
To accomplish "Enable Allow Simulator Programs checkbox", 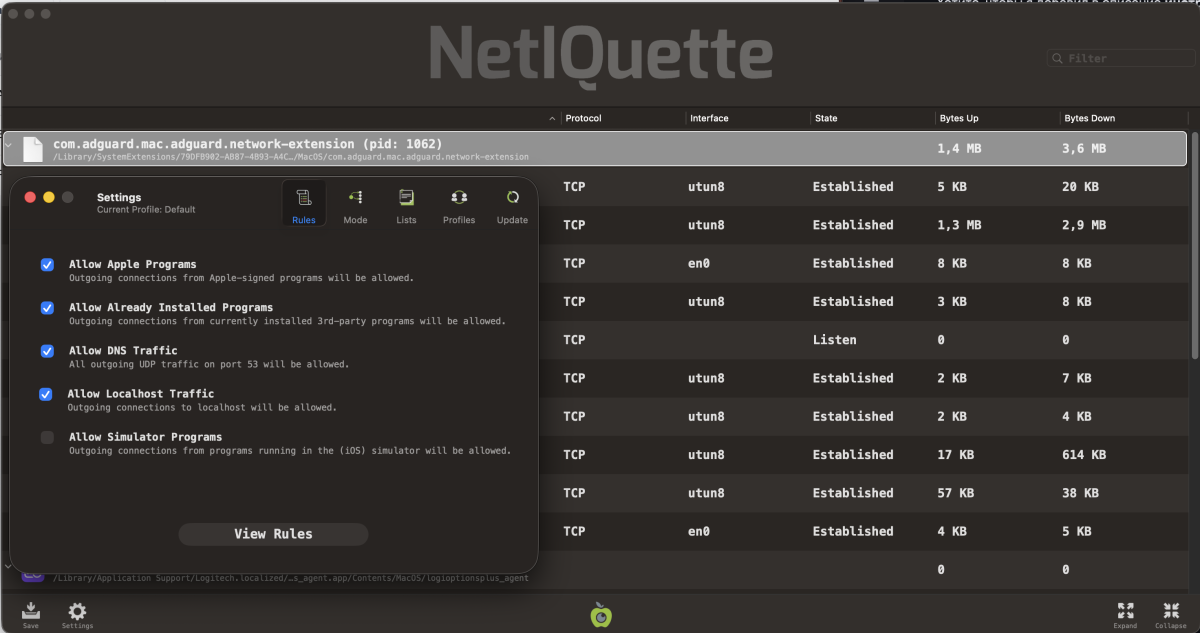I will pyautogui.click(x=47, y=437).
